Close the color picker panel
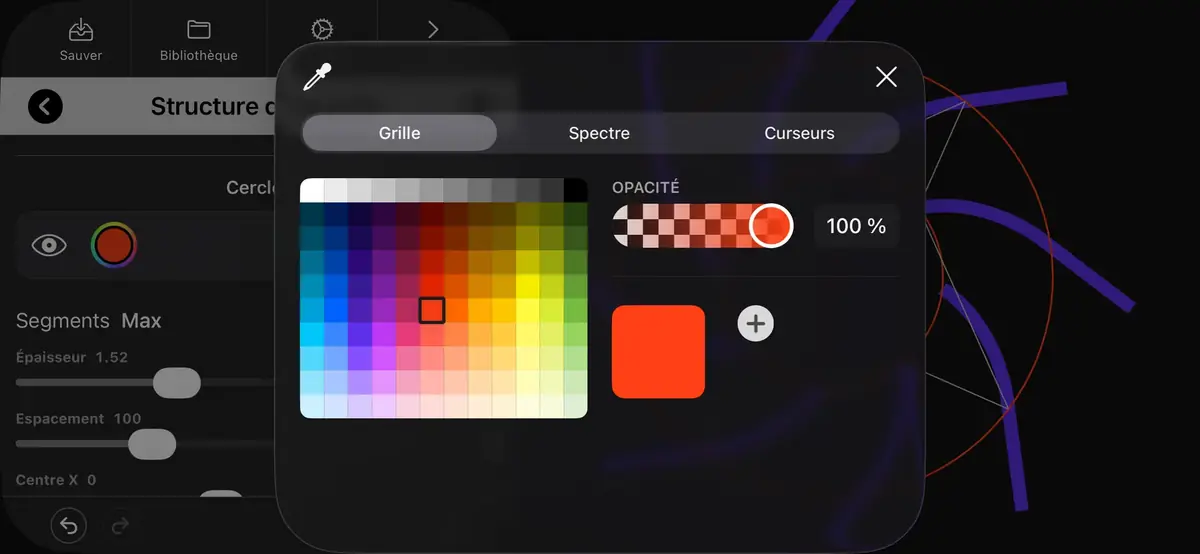The width and height of the screenshot is (1200, 554). coord(886,77)
